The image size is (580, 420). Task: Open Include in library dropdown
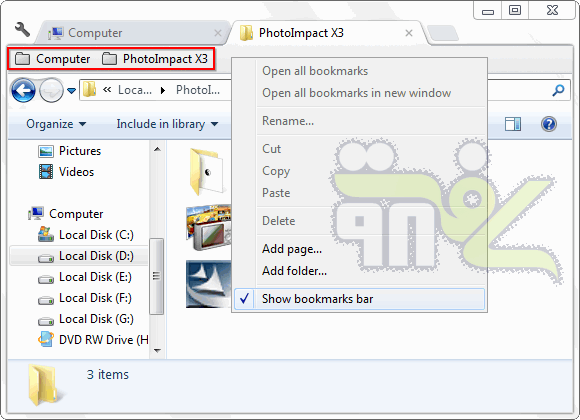tap(167, 124)
